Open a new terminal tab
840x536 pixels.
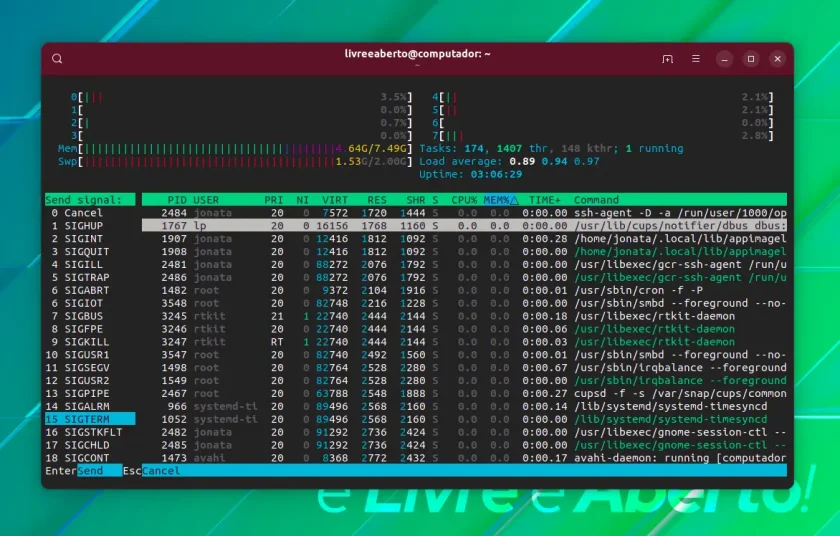(x=668, y=59)
